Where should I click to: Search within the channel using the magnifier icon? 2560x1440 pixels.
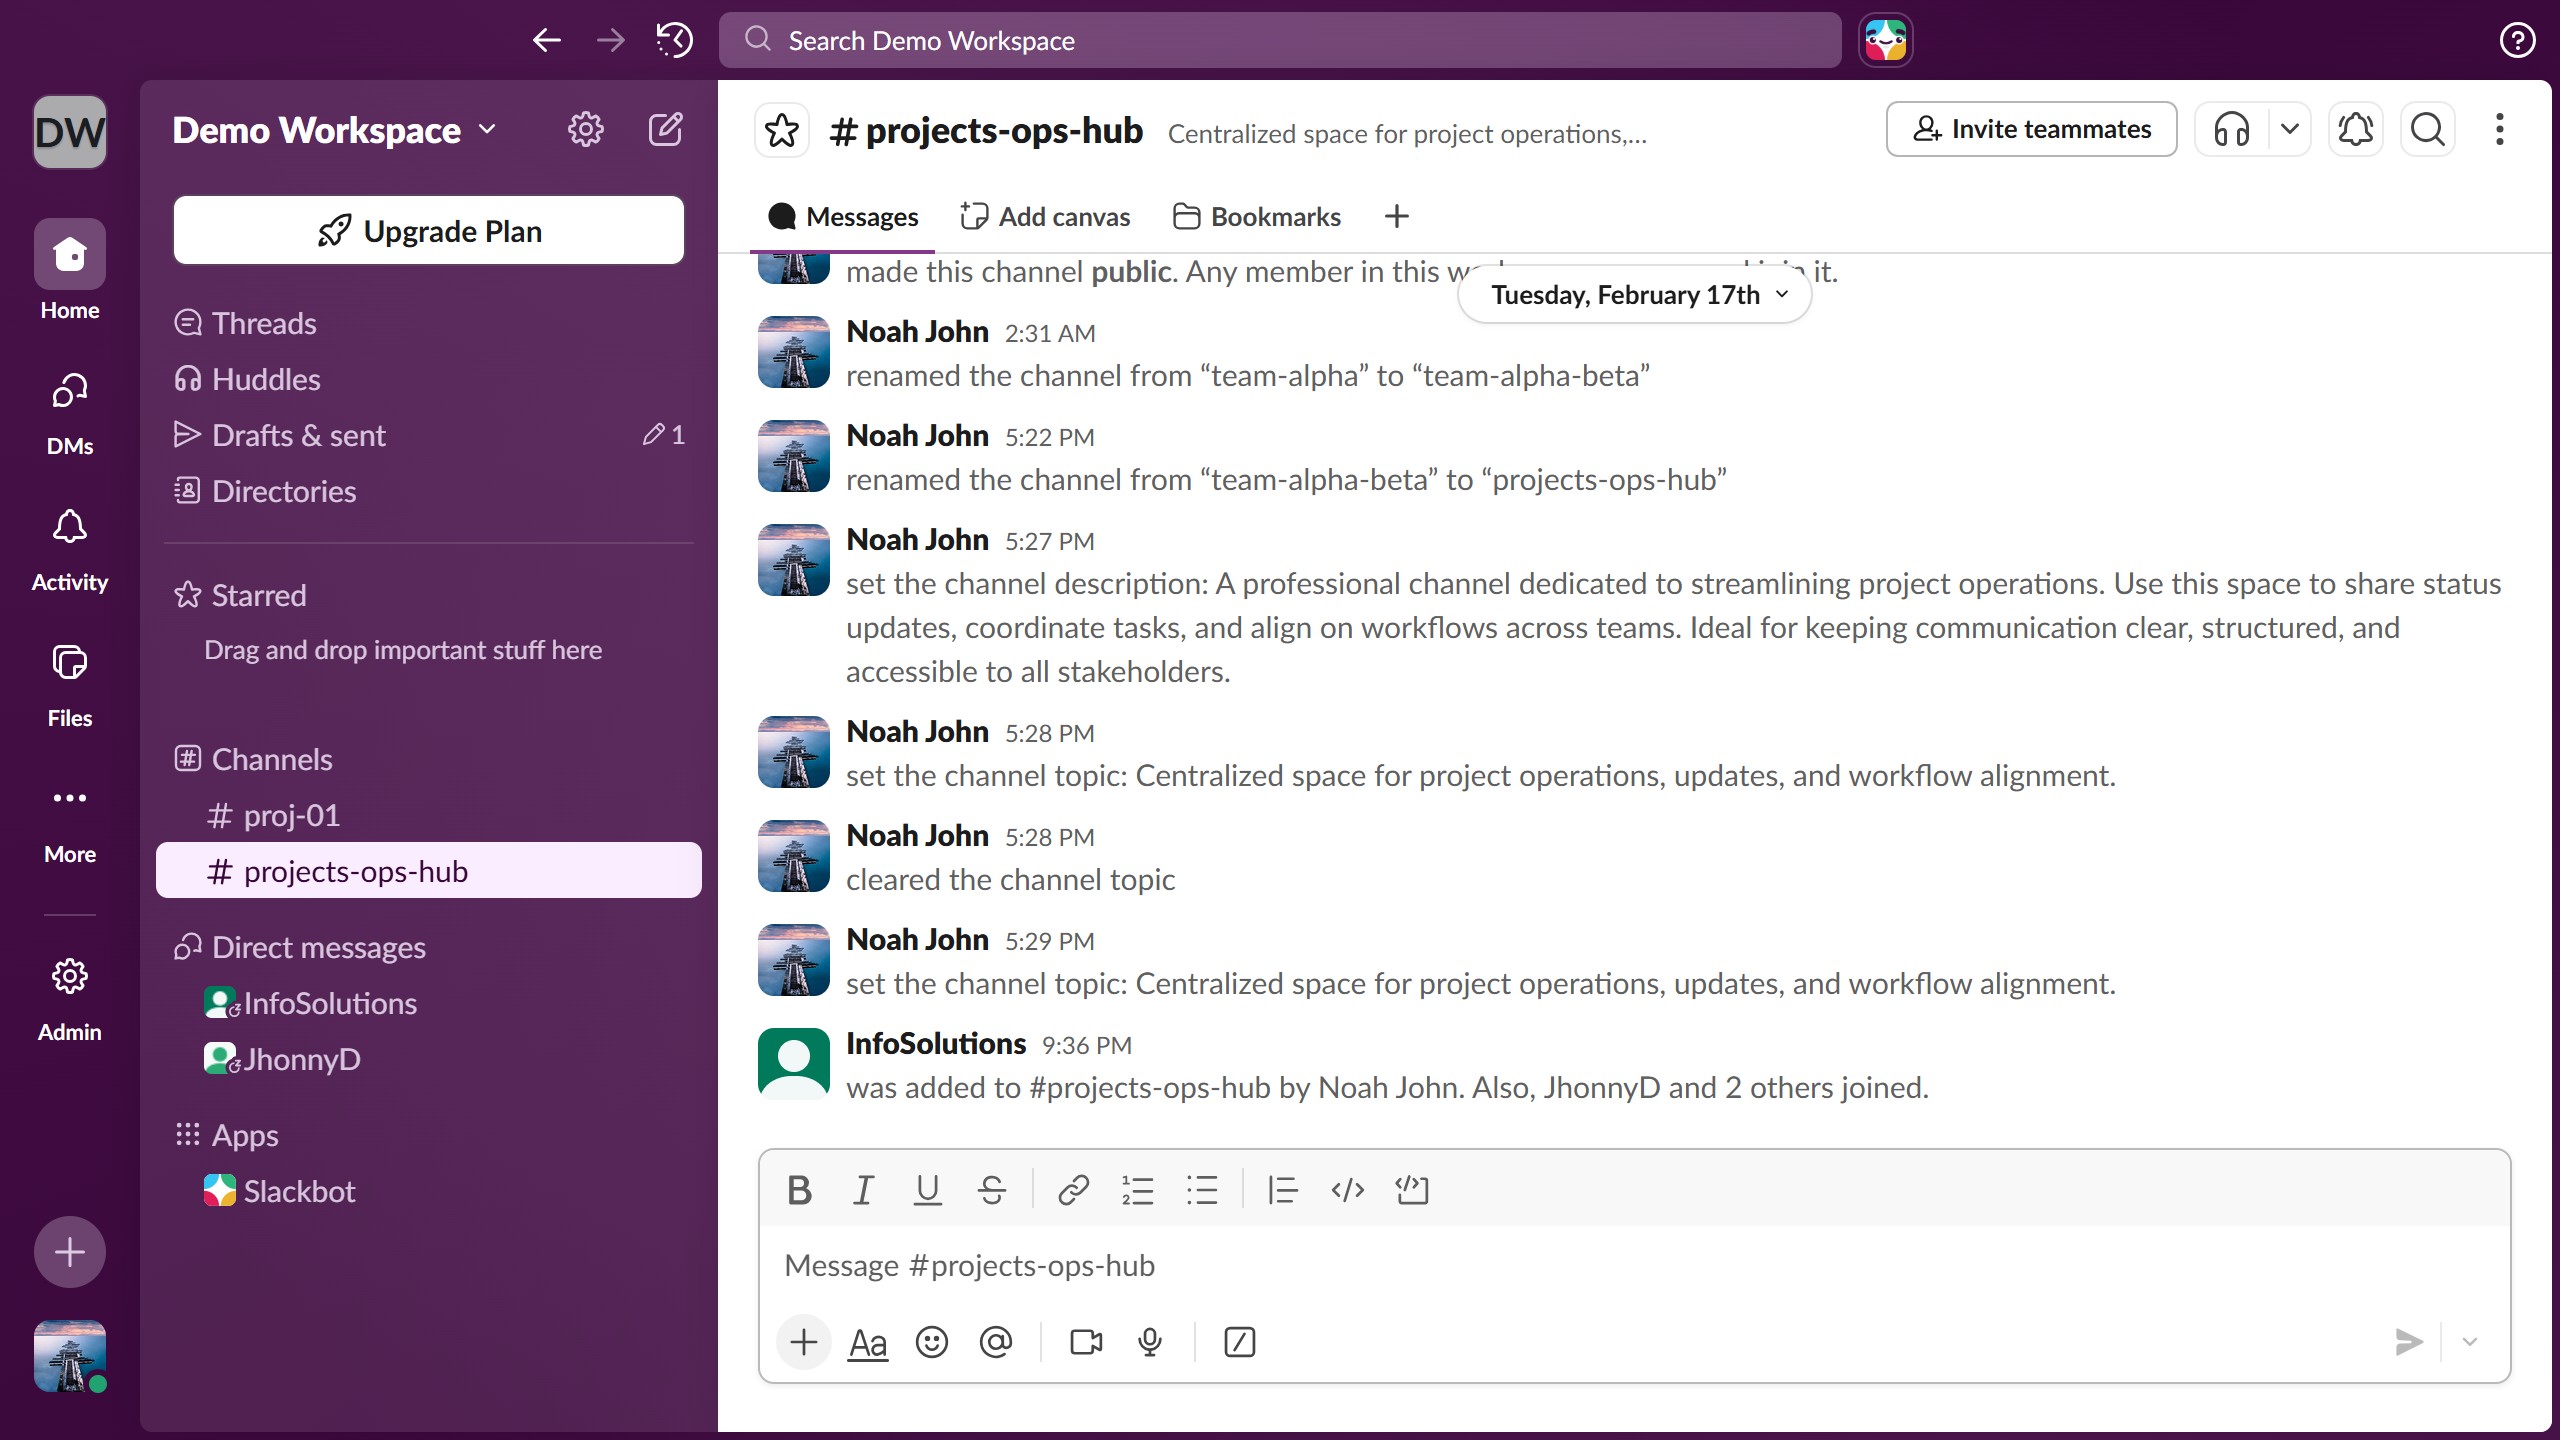click(2427, 129)
